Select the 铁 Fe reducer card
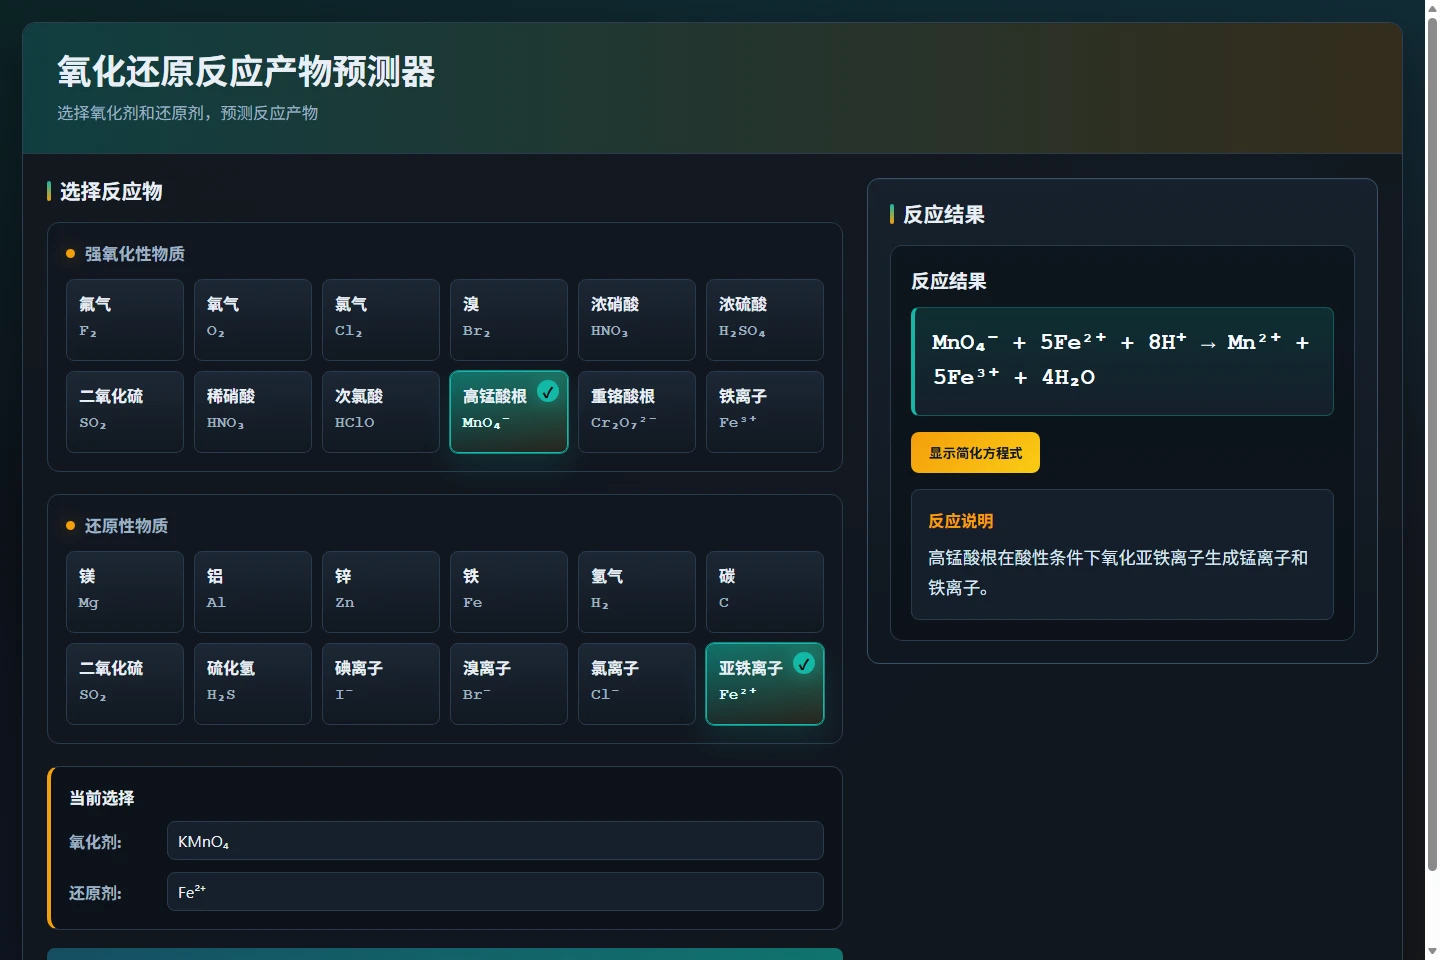This screenshot has width=1440, height=960. pos(509,592)
